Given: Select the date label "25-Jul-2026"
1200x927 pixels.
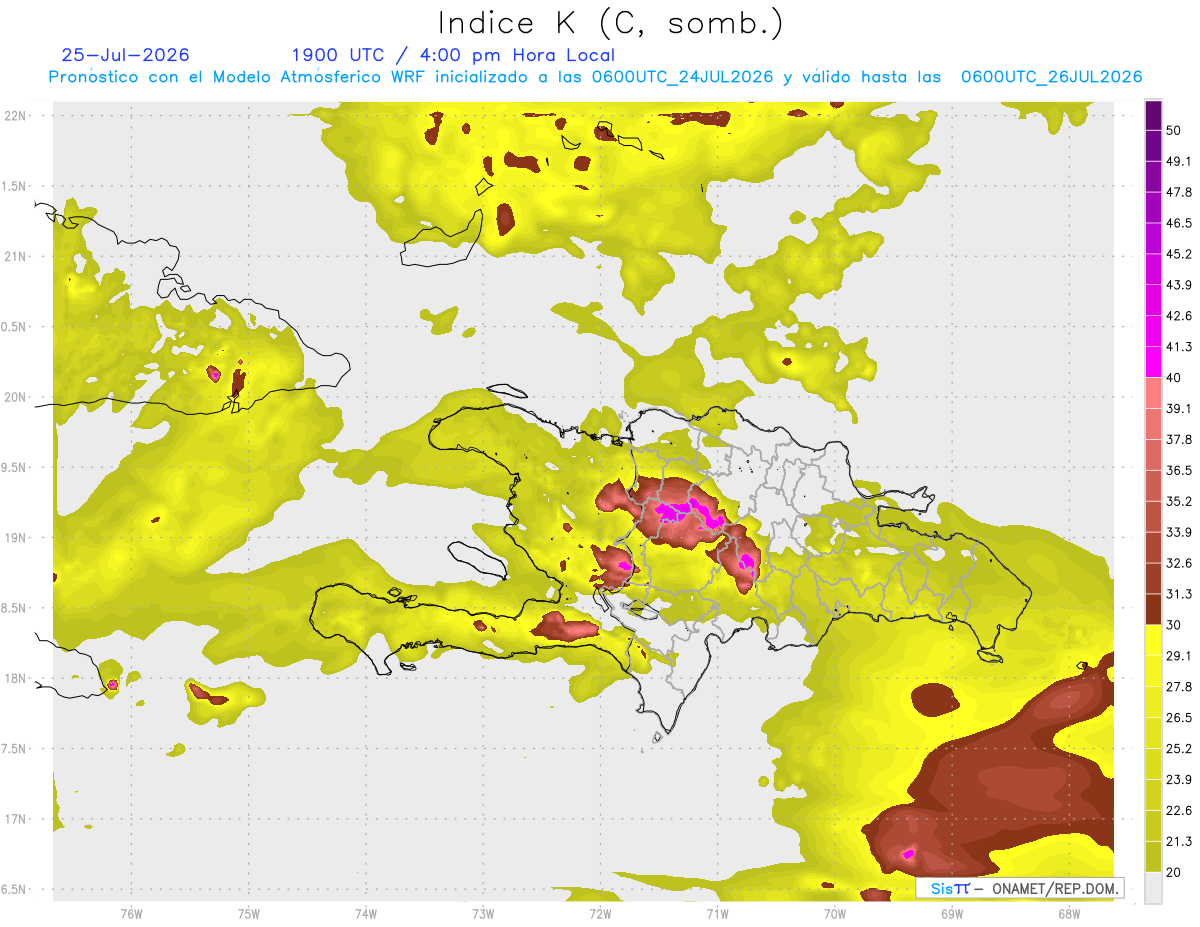Looking at the screenshot, I should [x=125, y=55].
